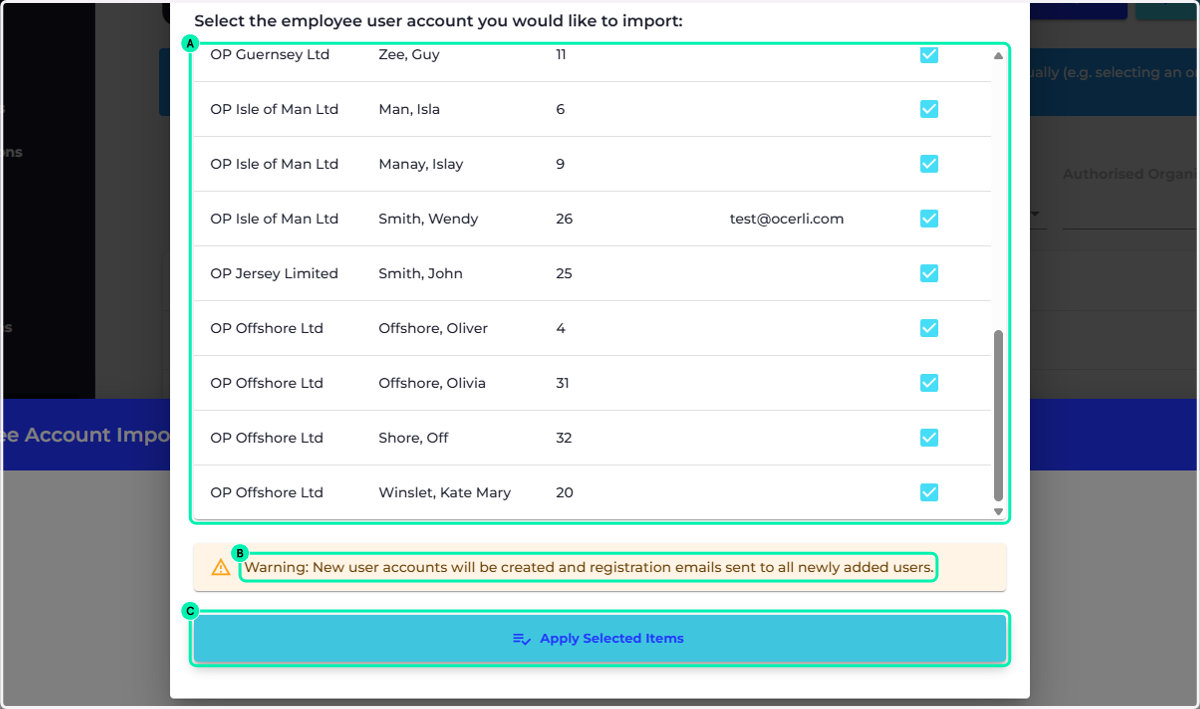Click OP Jersey Limited organisation cell
Image resolution: width=1200 pixels, height=709 pixels.
[274, 273]
